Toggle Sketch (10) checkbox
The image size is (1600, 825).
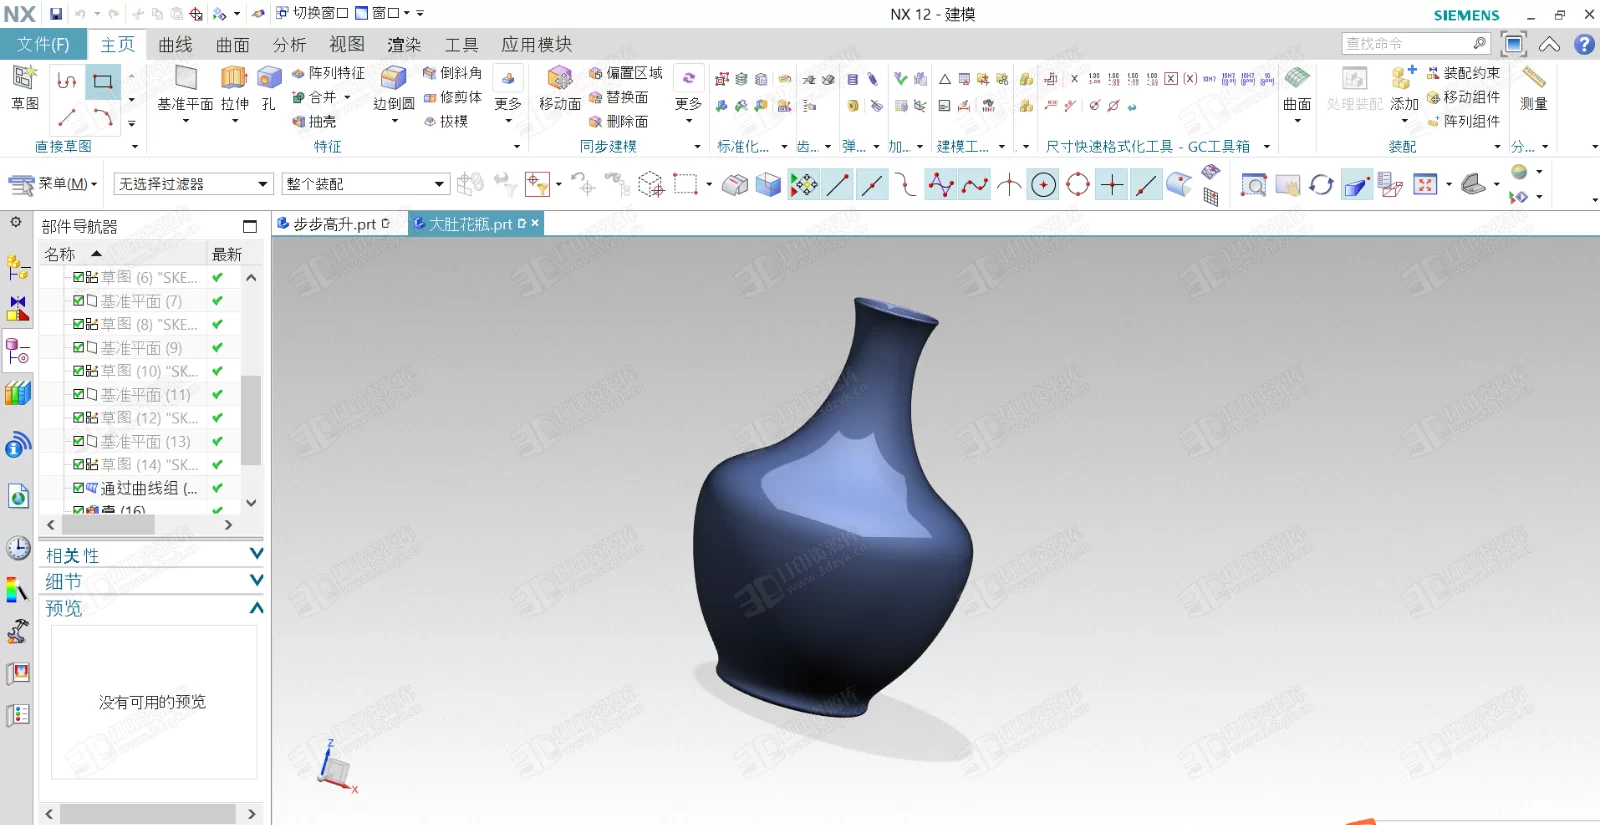79,371
